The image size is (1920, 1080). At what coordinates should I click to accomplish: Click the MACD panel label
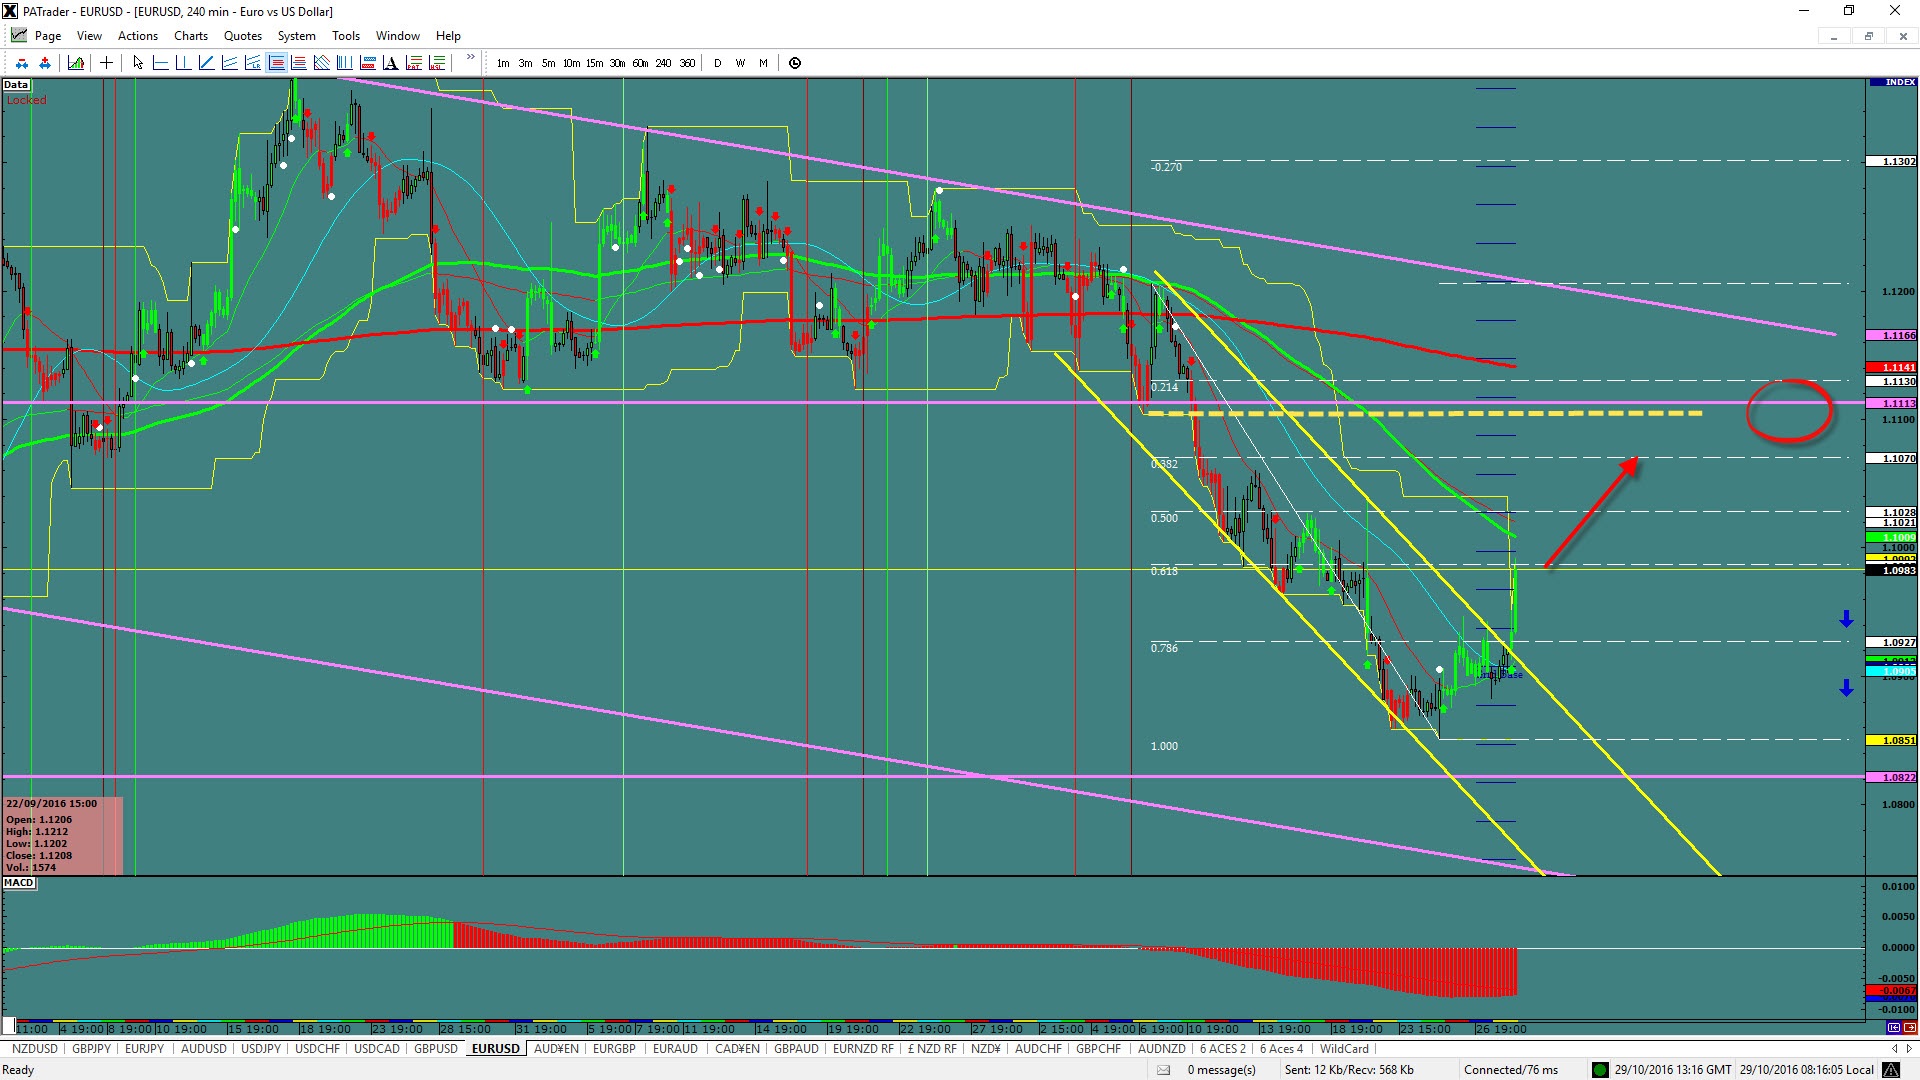(x=19, y=883)
